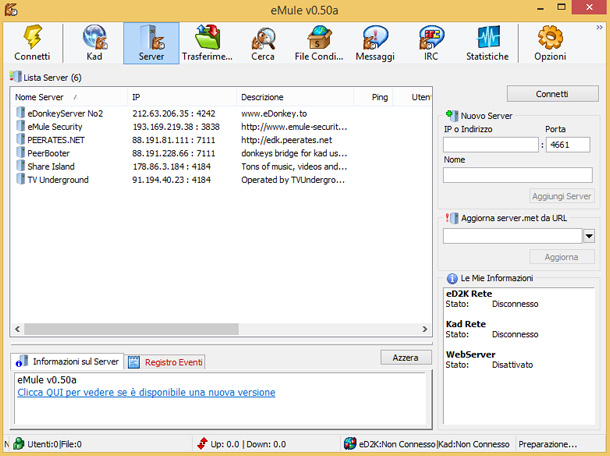Image resolution: width=610 pixels, height=456 pixels.
Task: Click the Nuovo Server plus icon
Action: (x=452, y=115)
